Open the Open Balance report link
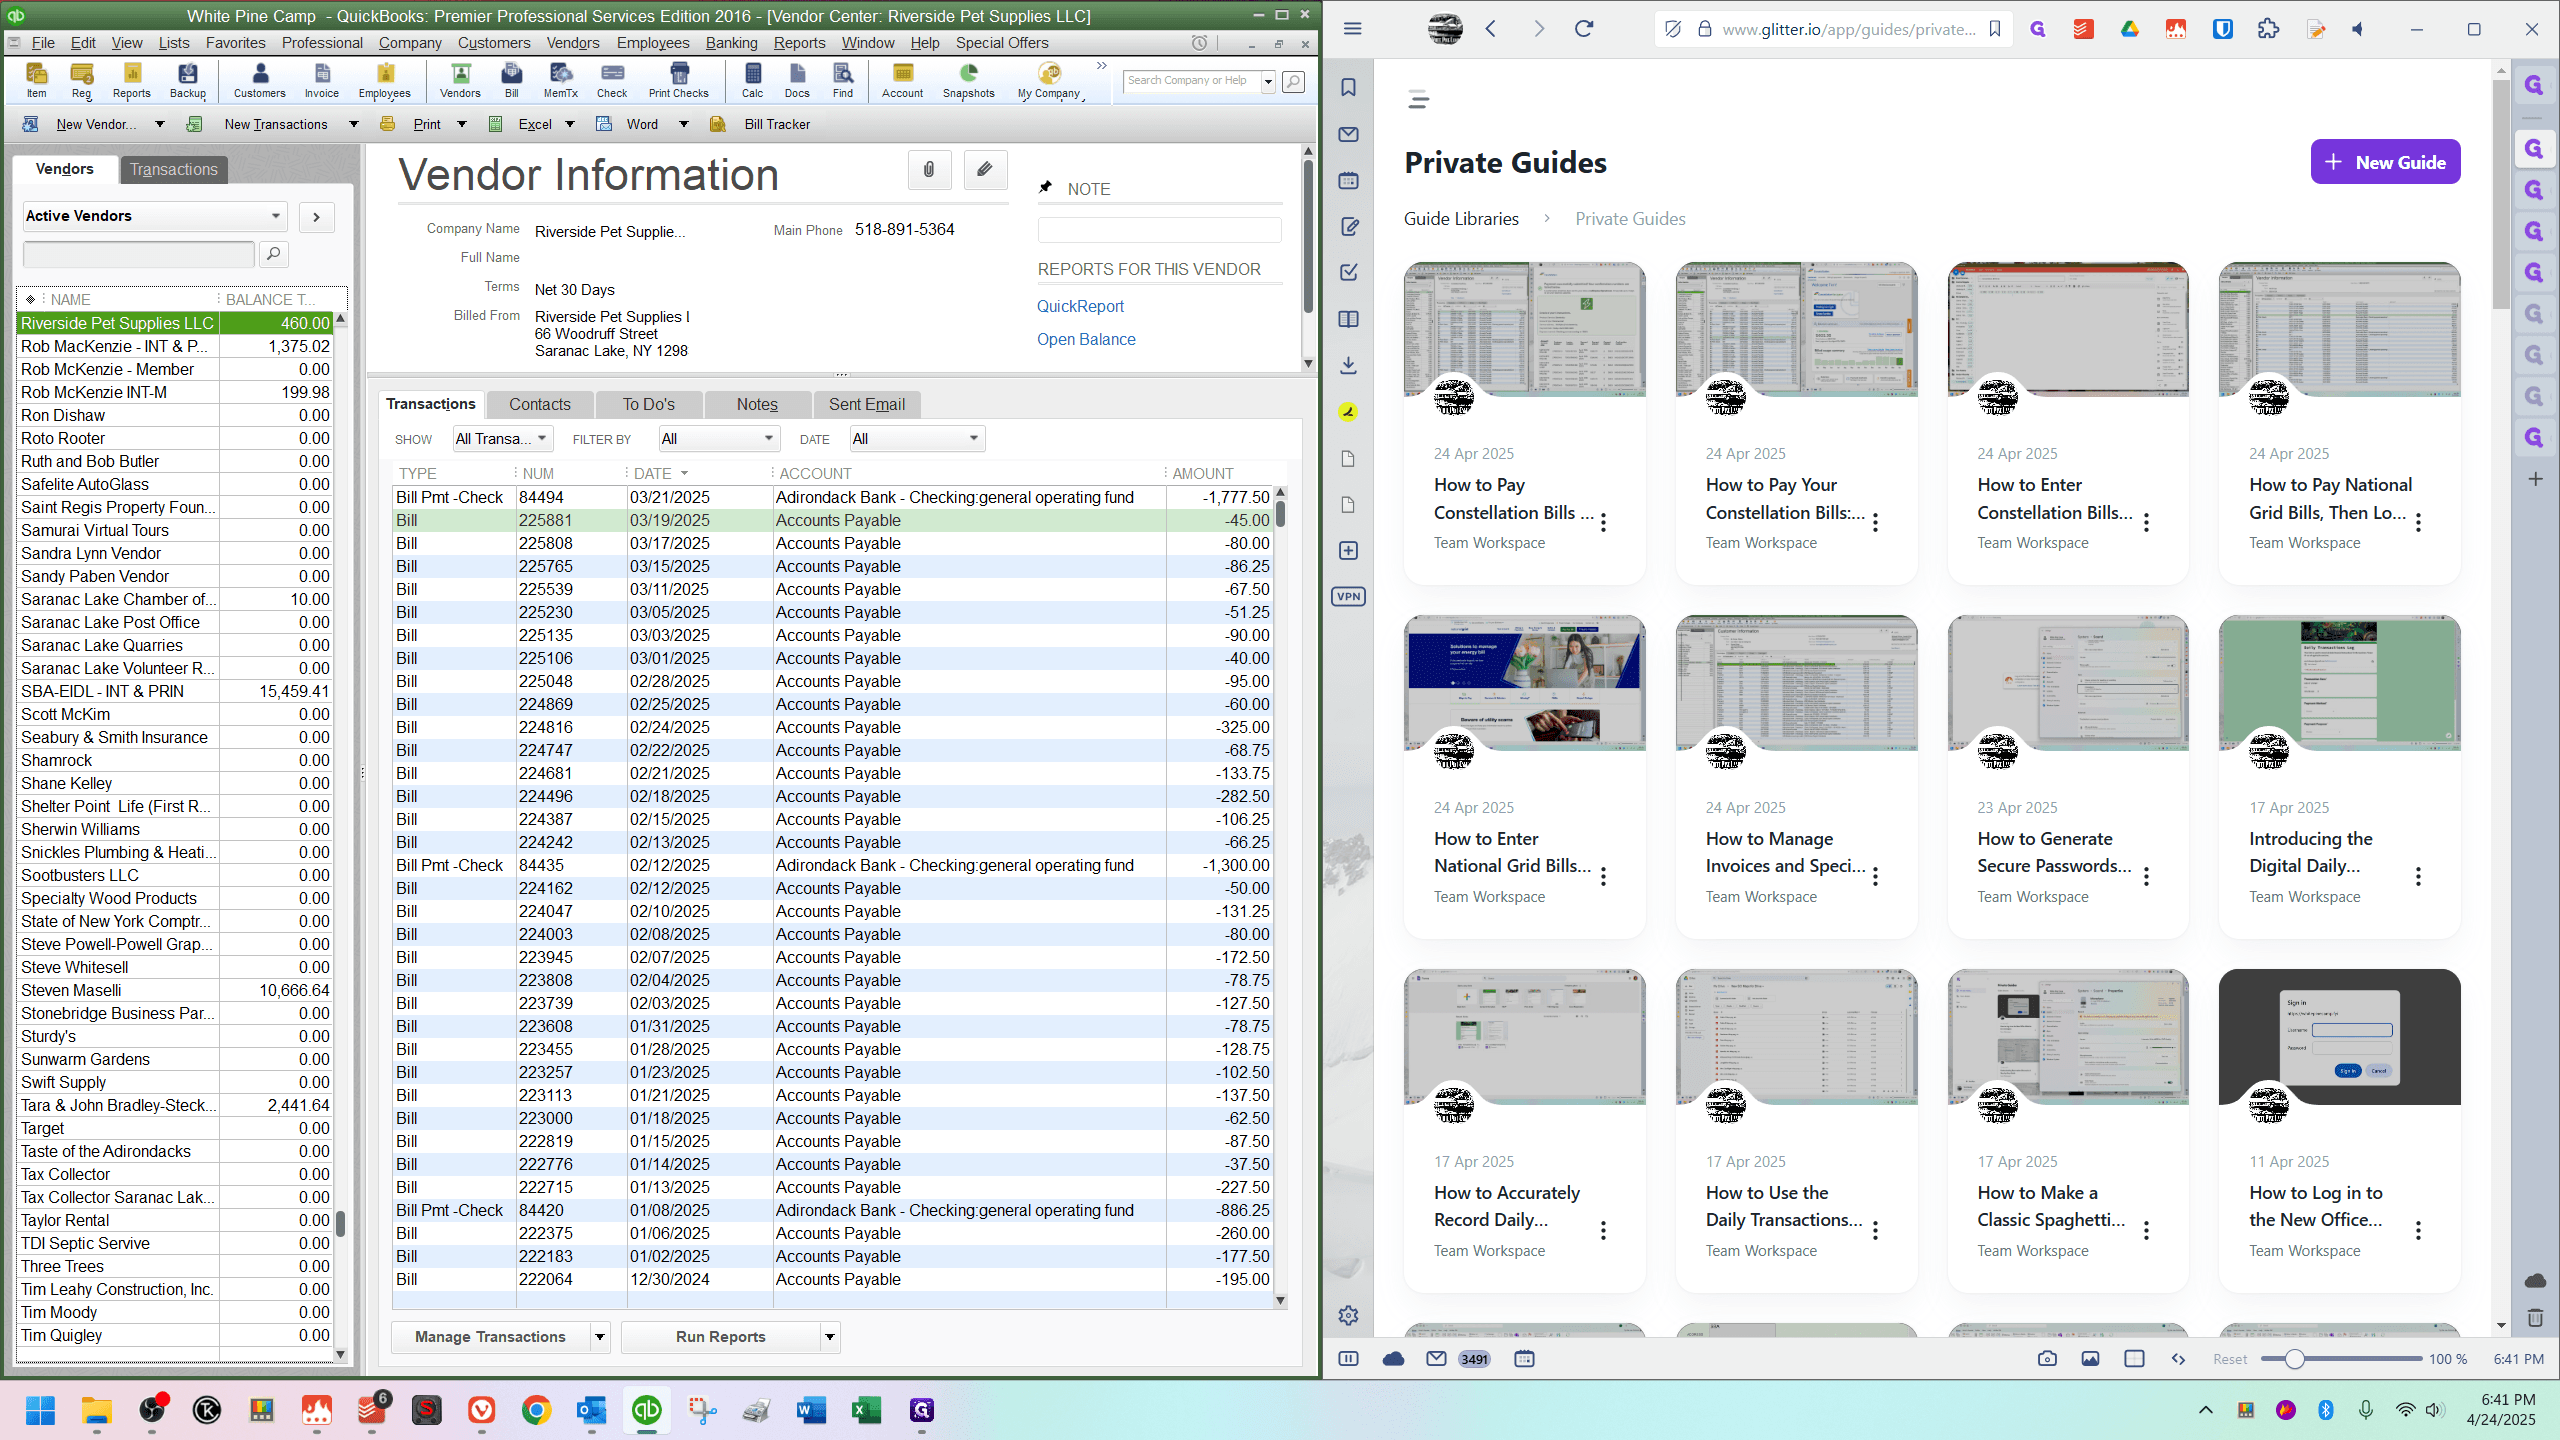Image resolution: width=2560 pixels, height=1440 pixels. 1086,340
